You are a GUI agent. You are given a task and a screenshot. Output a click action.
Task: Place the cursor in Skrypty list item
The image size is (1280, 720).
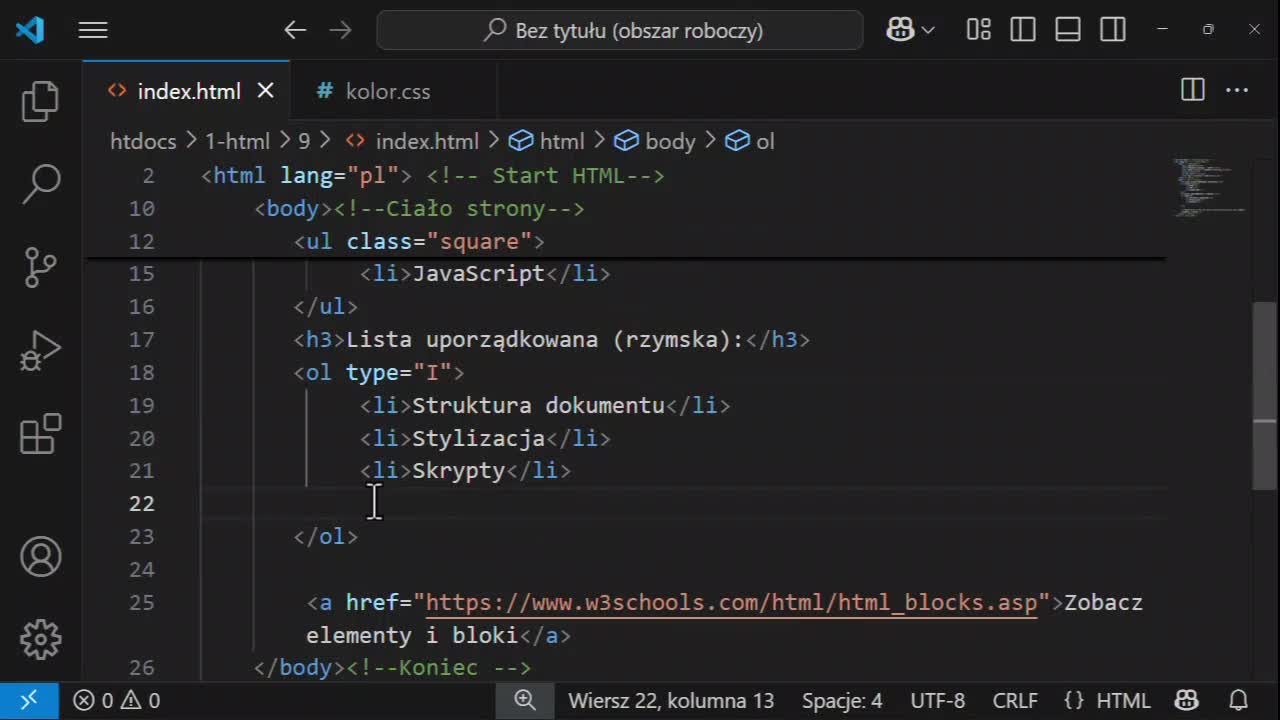pyautogui.click(x=465, y=471)
